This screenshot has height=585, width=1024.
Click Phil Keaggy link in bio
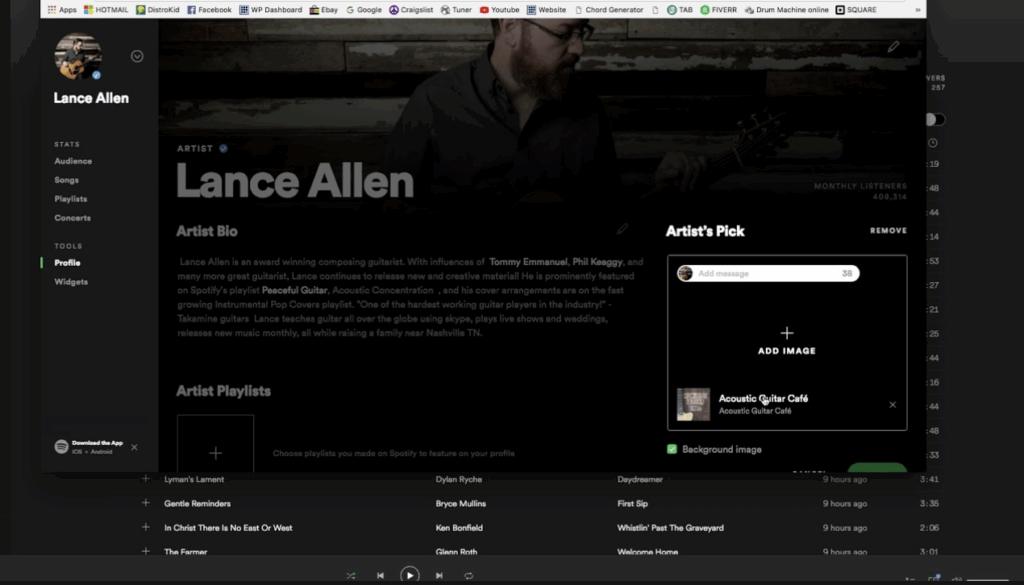click(598, 262)
